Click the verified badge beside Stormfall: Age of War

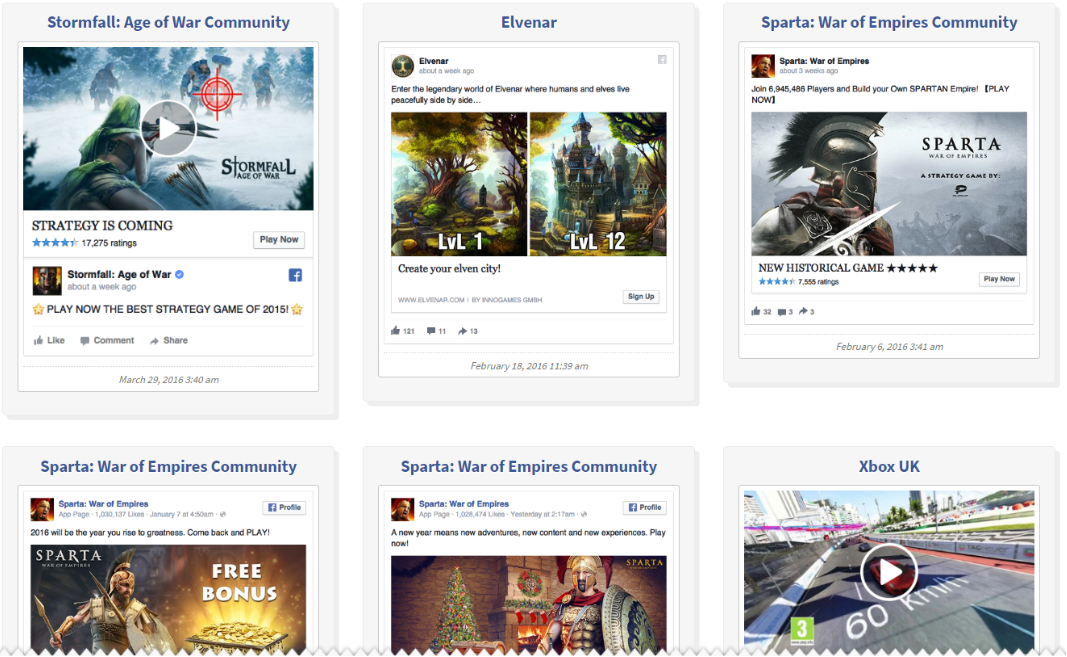point(180,274)
